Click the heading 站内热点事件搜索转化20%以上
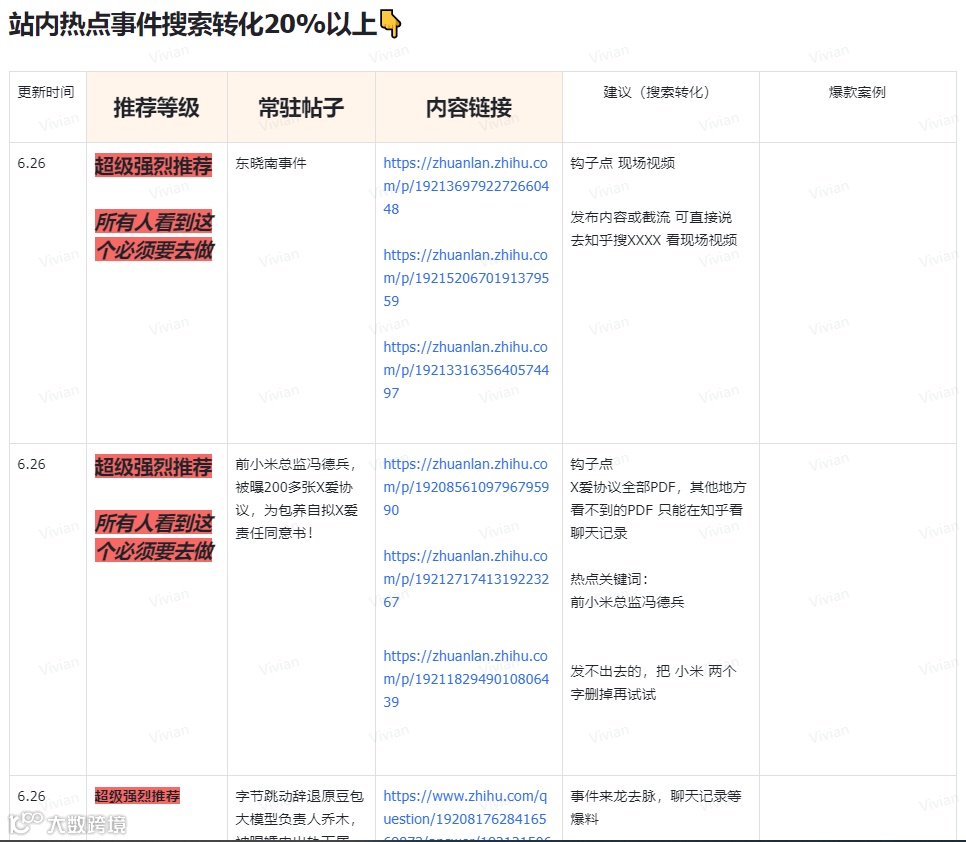This screenshot has width=966, height=842. 192,25
